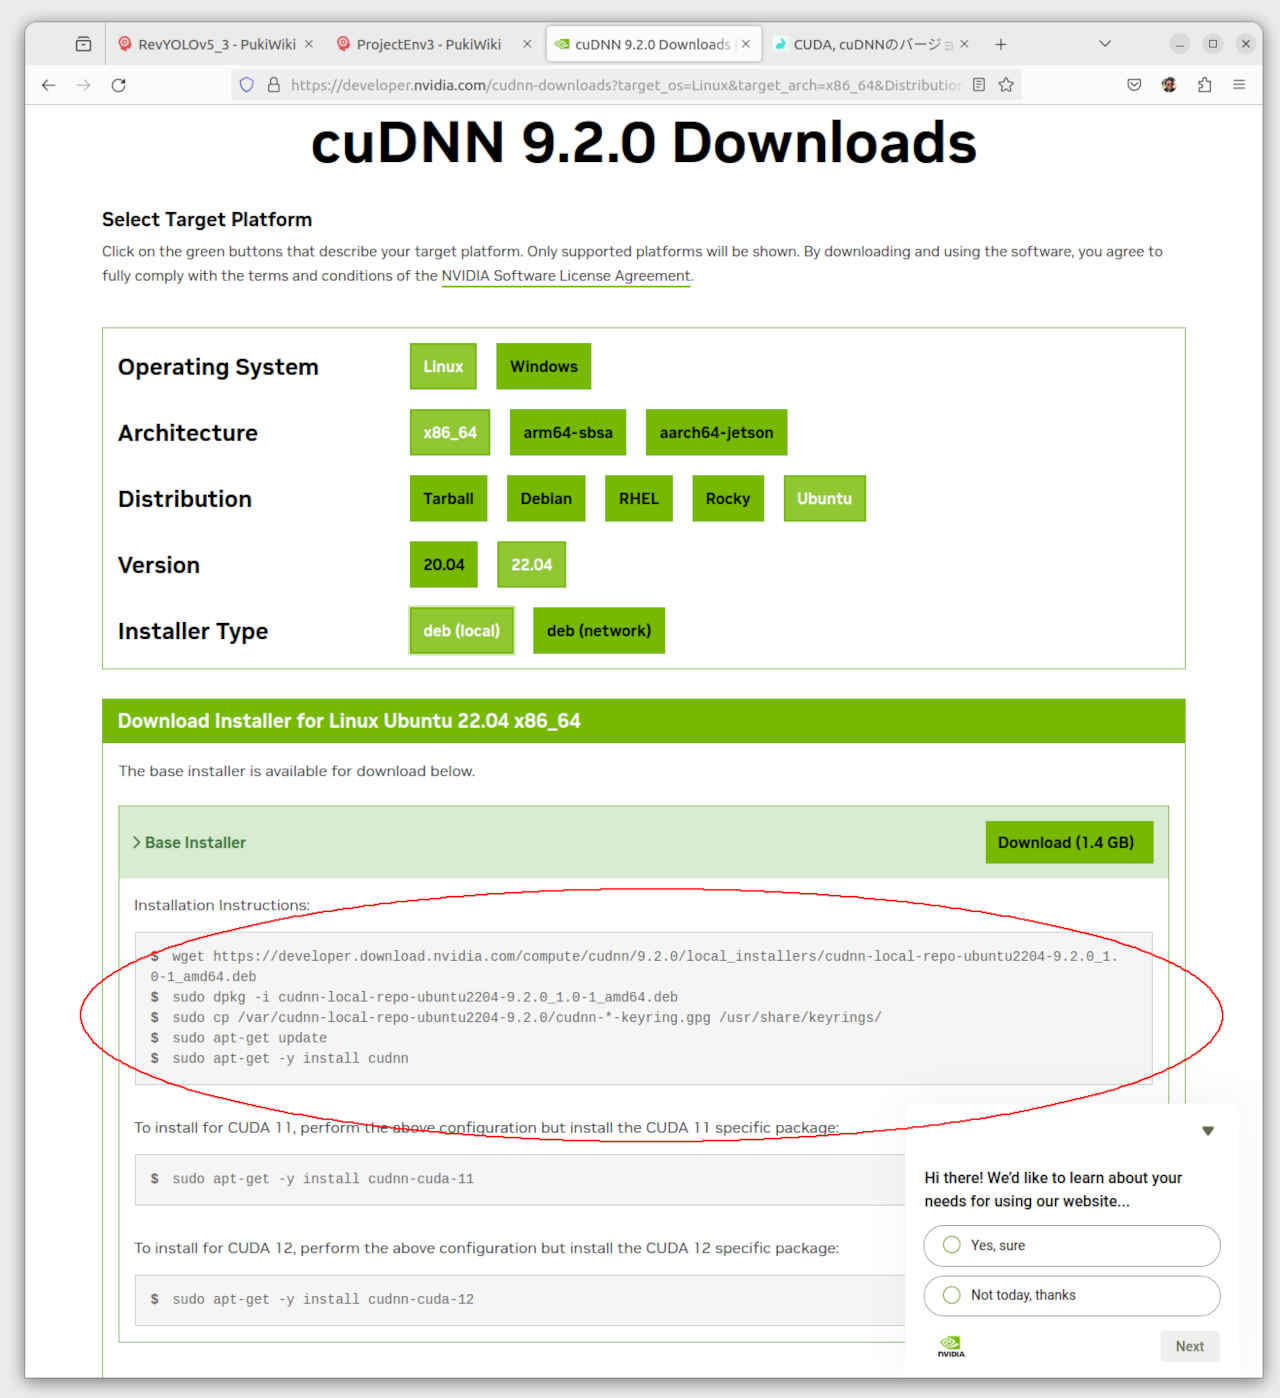Open the list all tabs dropdown
Screen dimensions: 1280x1398
pos(1105,44)
